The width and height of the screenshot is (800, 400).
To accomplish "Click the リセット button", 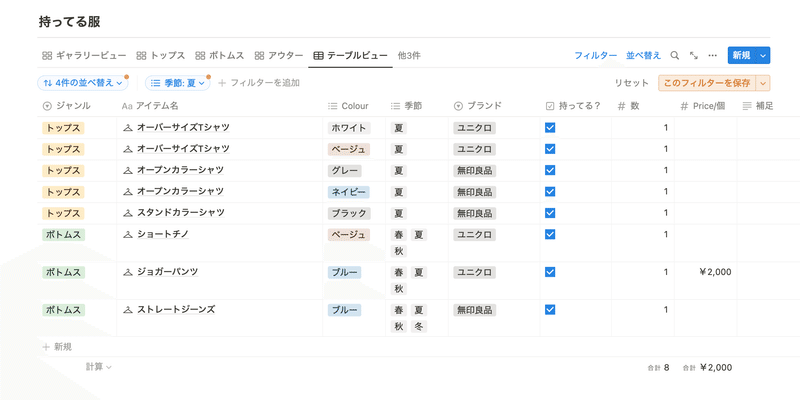I will 632,83.
